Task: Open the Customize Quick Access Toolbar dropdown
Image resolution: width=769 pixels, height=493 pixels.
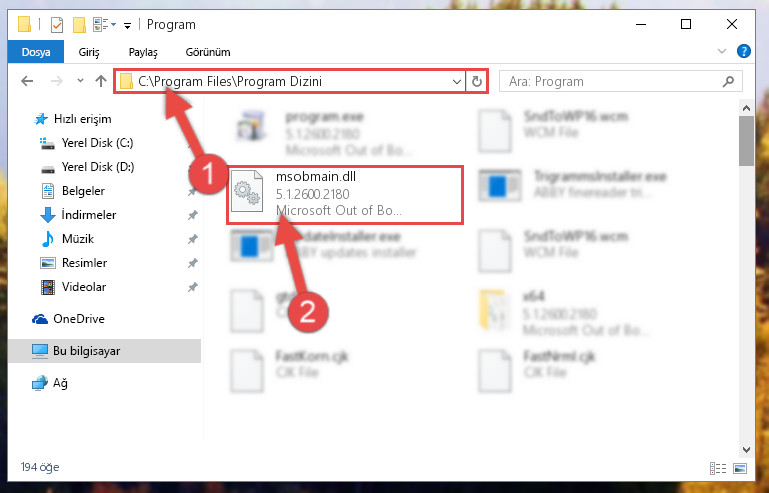Action: point(128,25)
